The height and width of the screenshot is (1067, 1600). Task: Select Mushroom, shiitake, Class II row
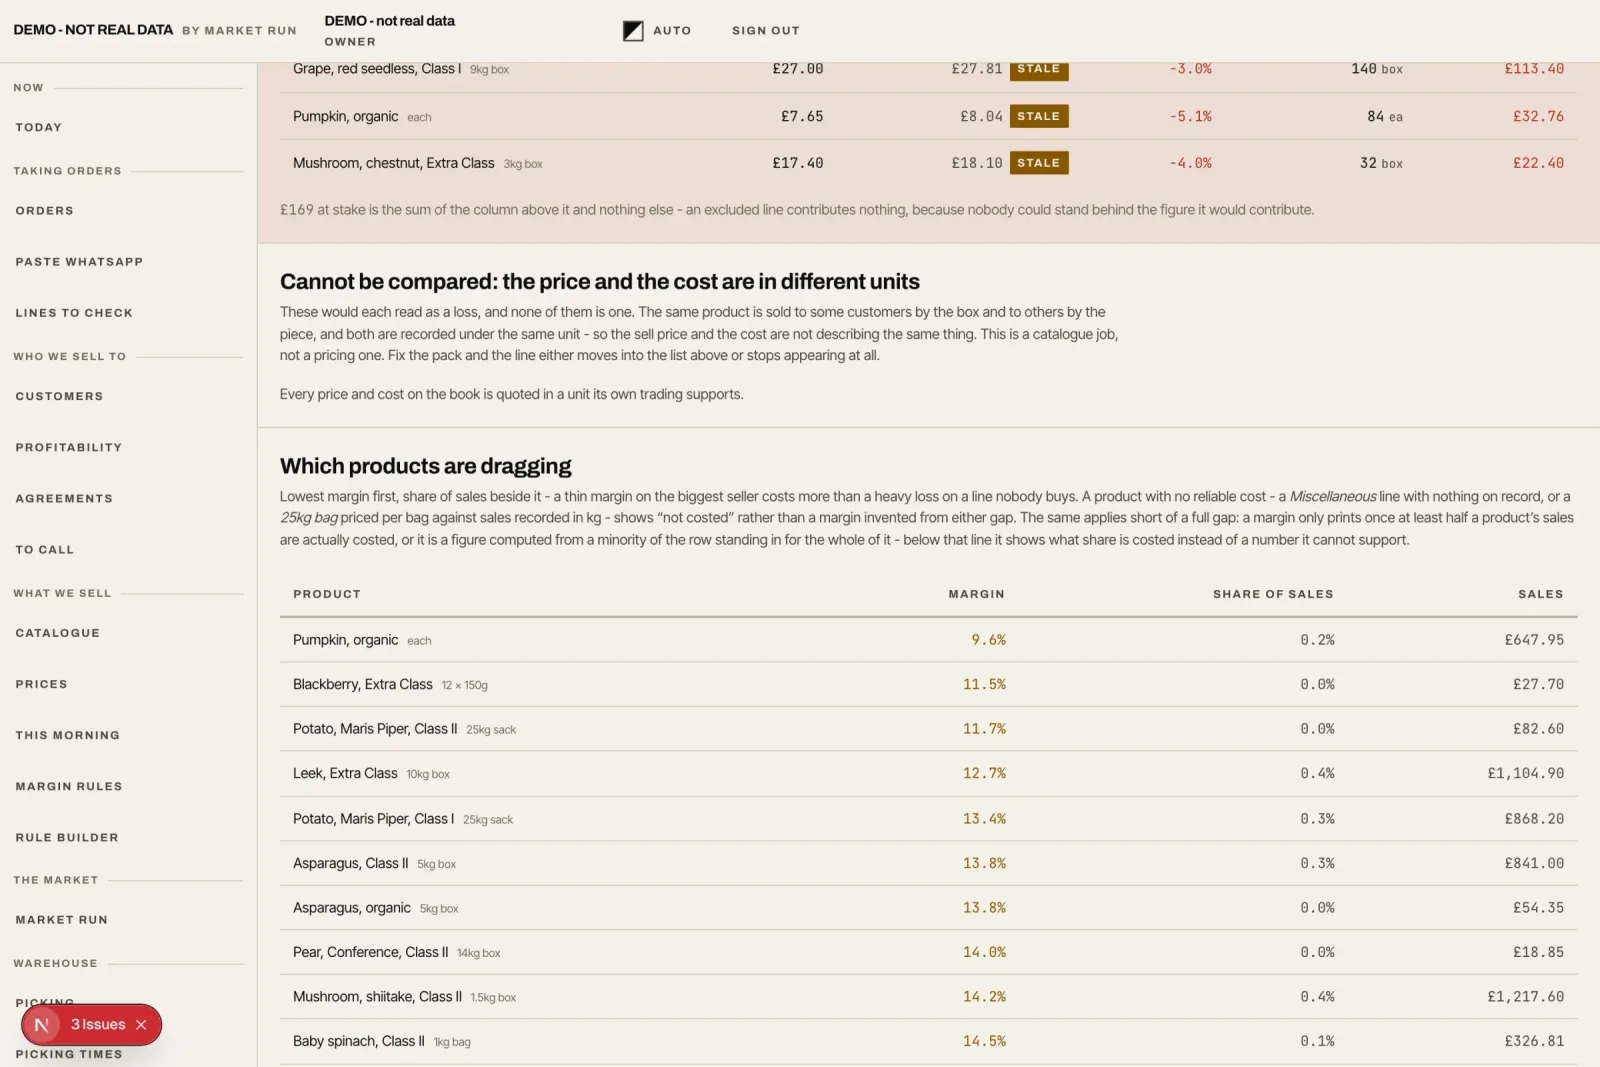pos(928,997)
